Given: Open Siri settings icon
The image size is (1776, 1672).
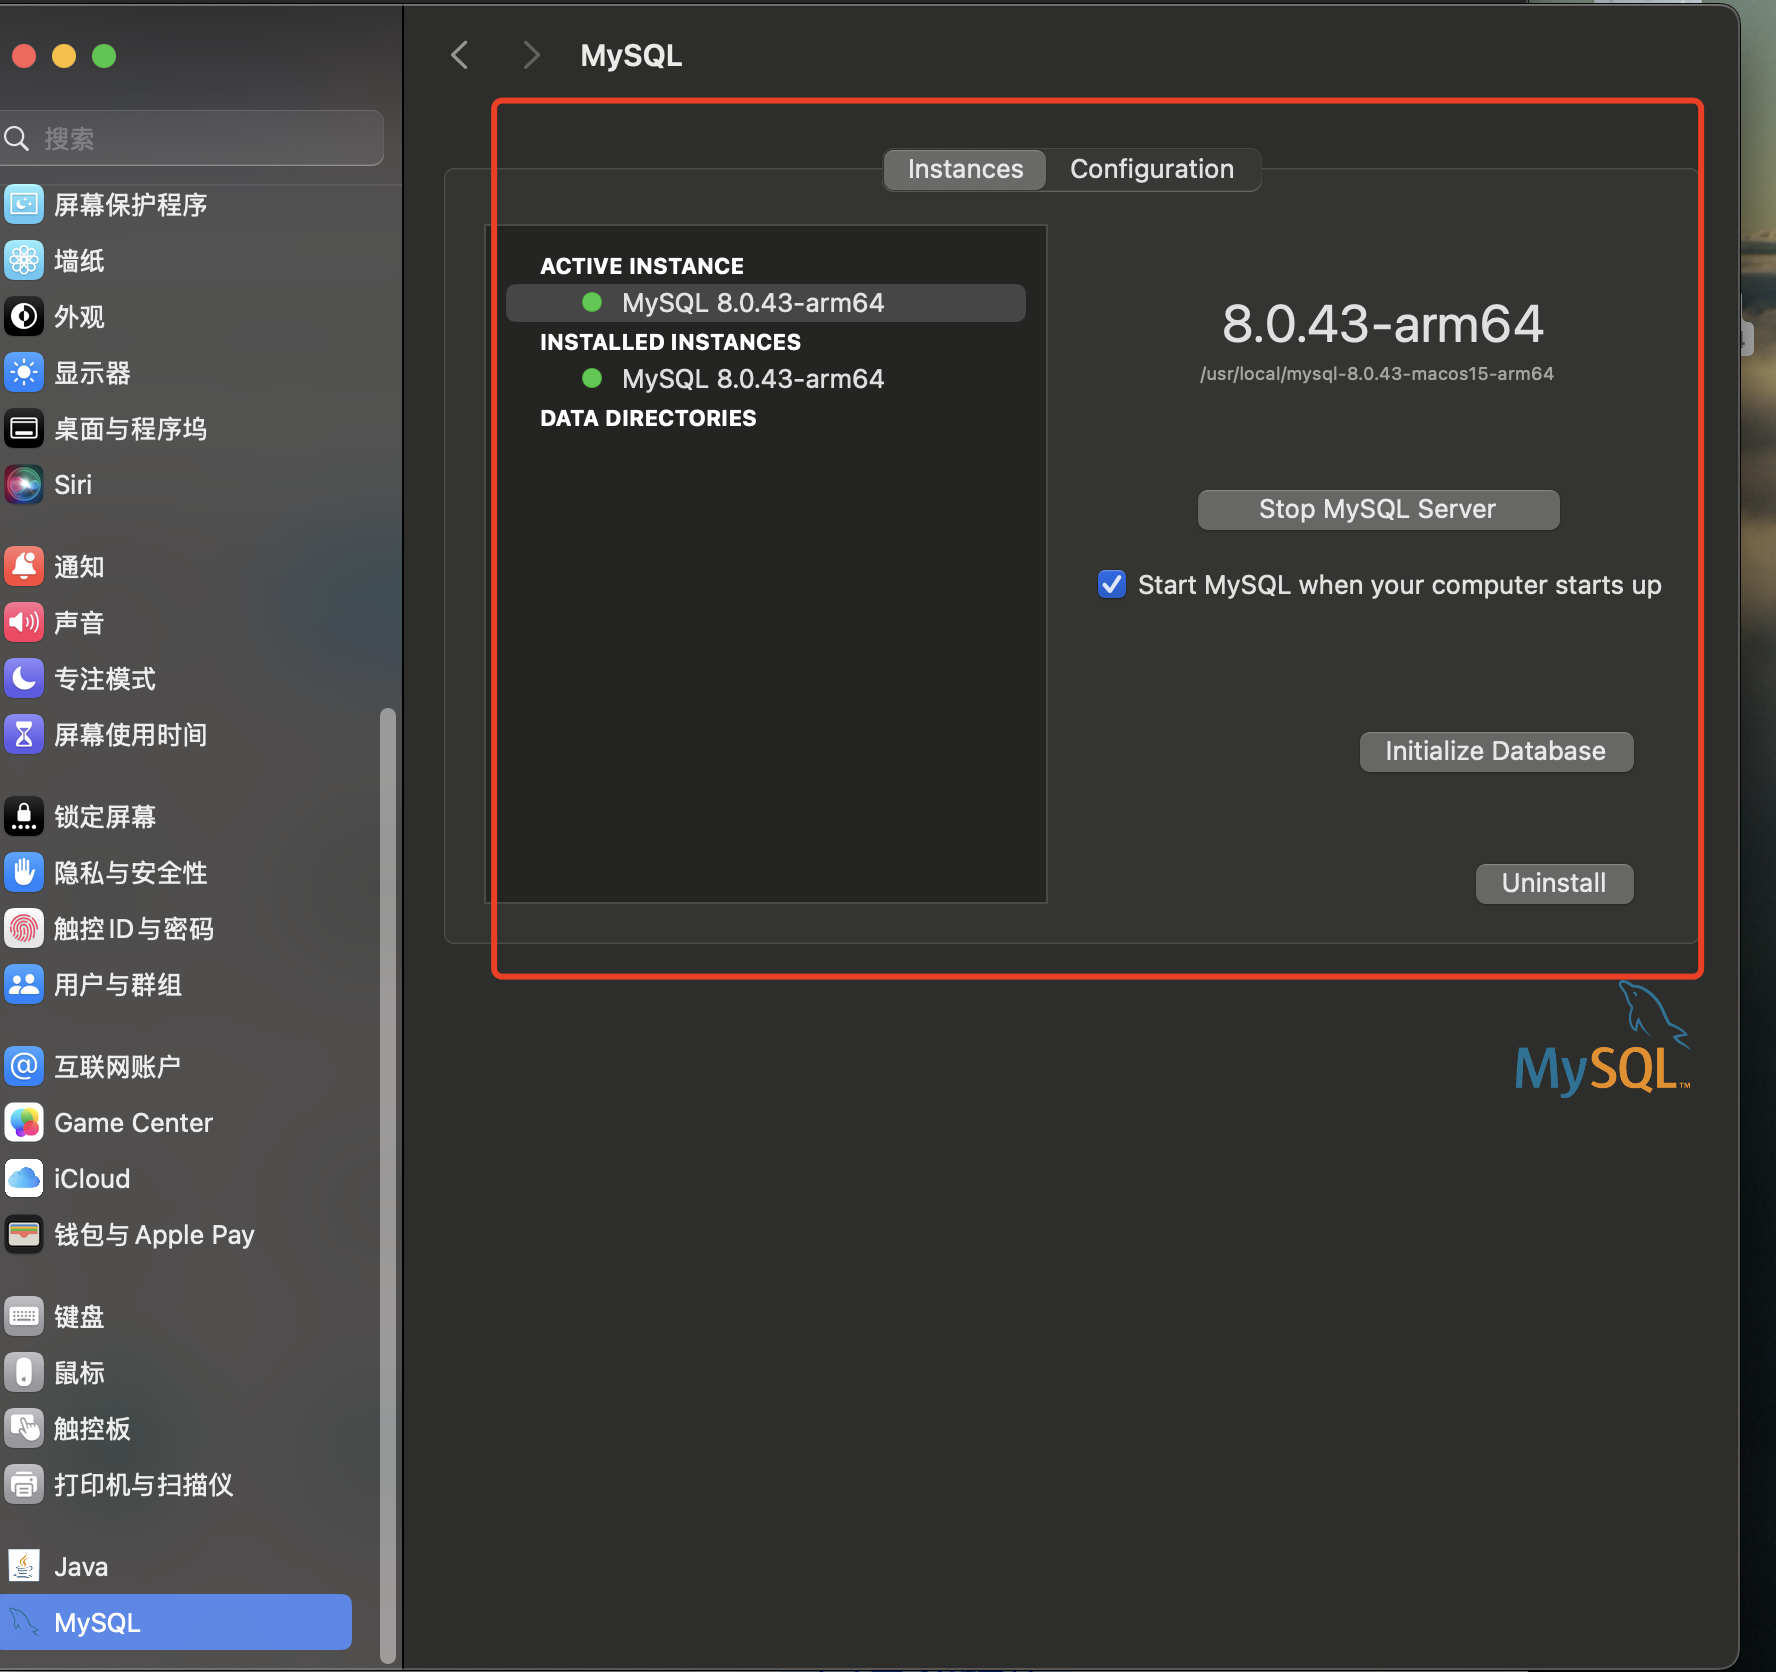Looking at the screenshot, I should tap(24, 485).
